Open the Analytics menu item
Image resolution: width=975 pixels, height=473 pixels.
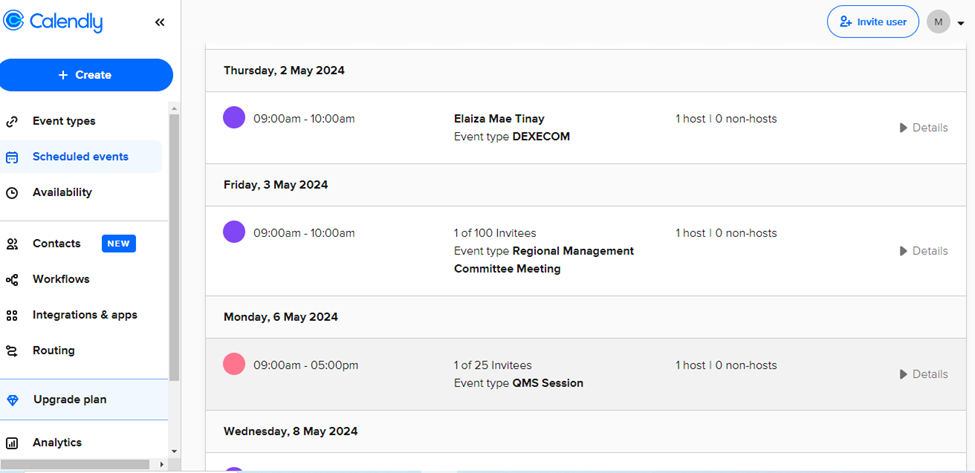point(57,442)
